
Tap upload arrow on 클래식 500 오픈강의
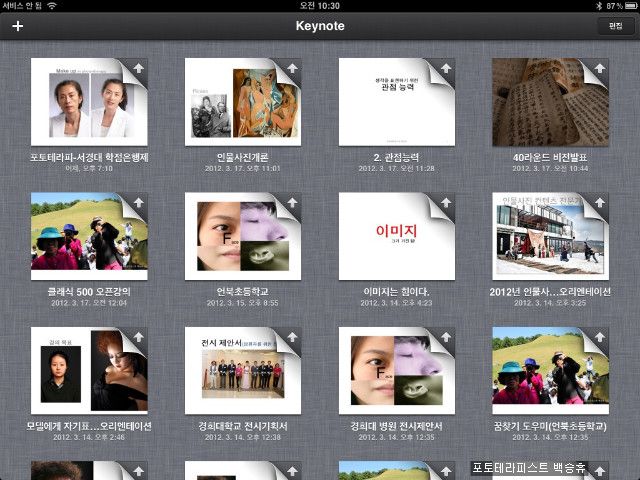(139, 202)
